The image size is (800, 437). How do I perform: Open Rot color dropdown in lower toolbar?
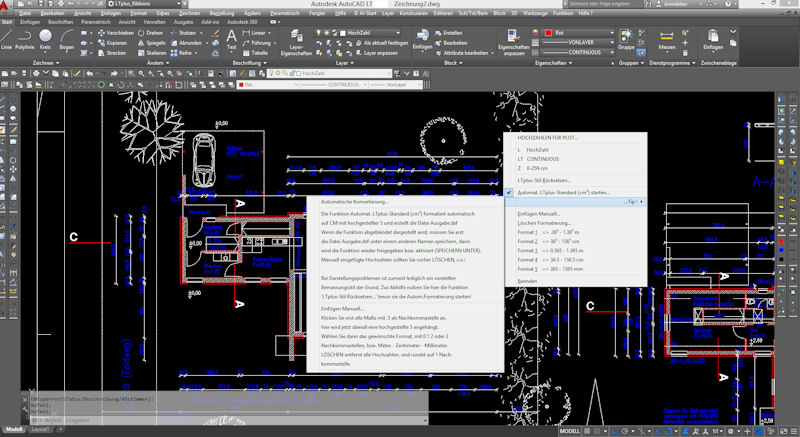(x=266, y=85)
